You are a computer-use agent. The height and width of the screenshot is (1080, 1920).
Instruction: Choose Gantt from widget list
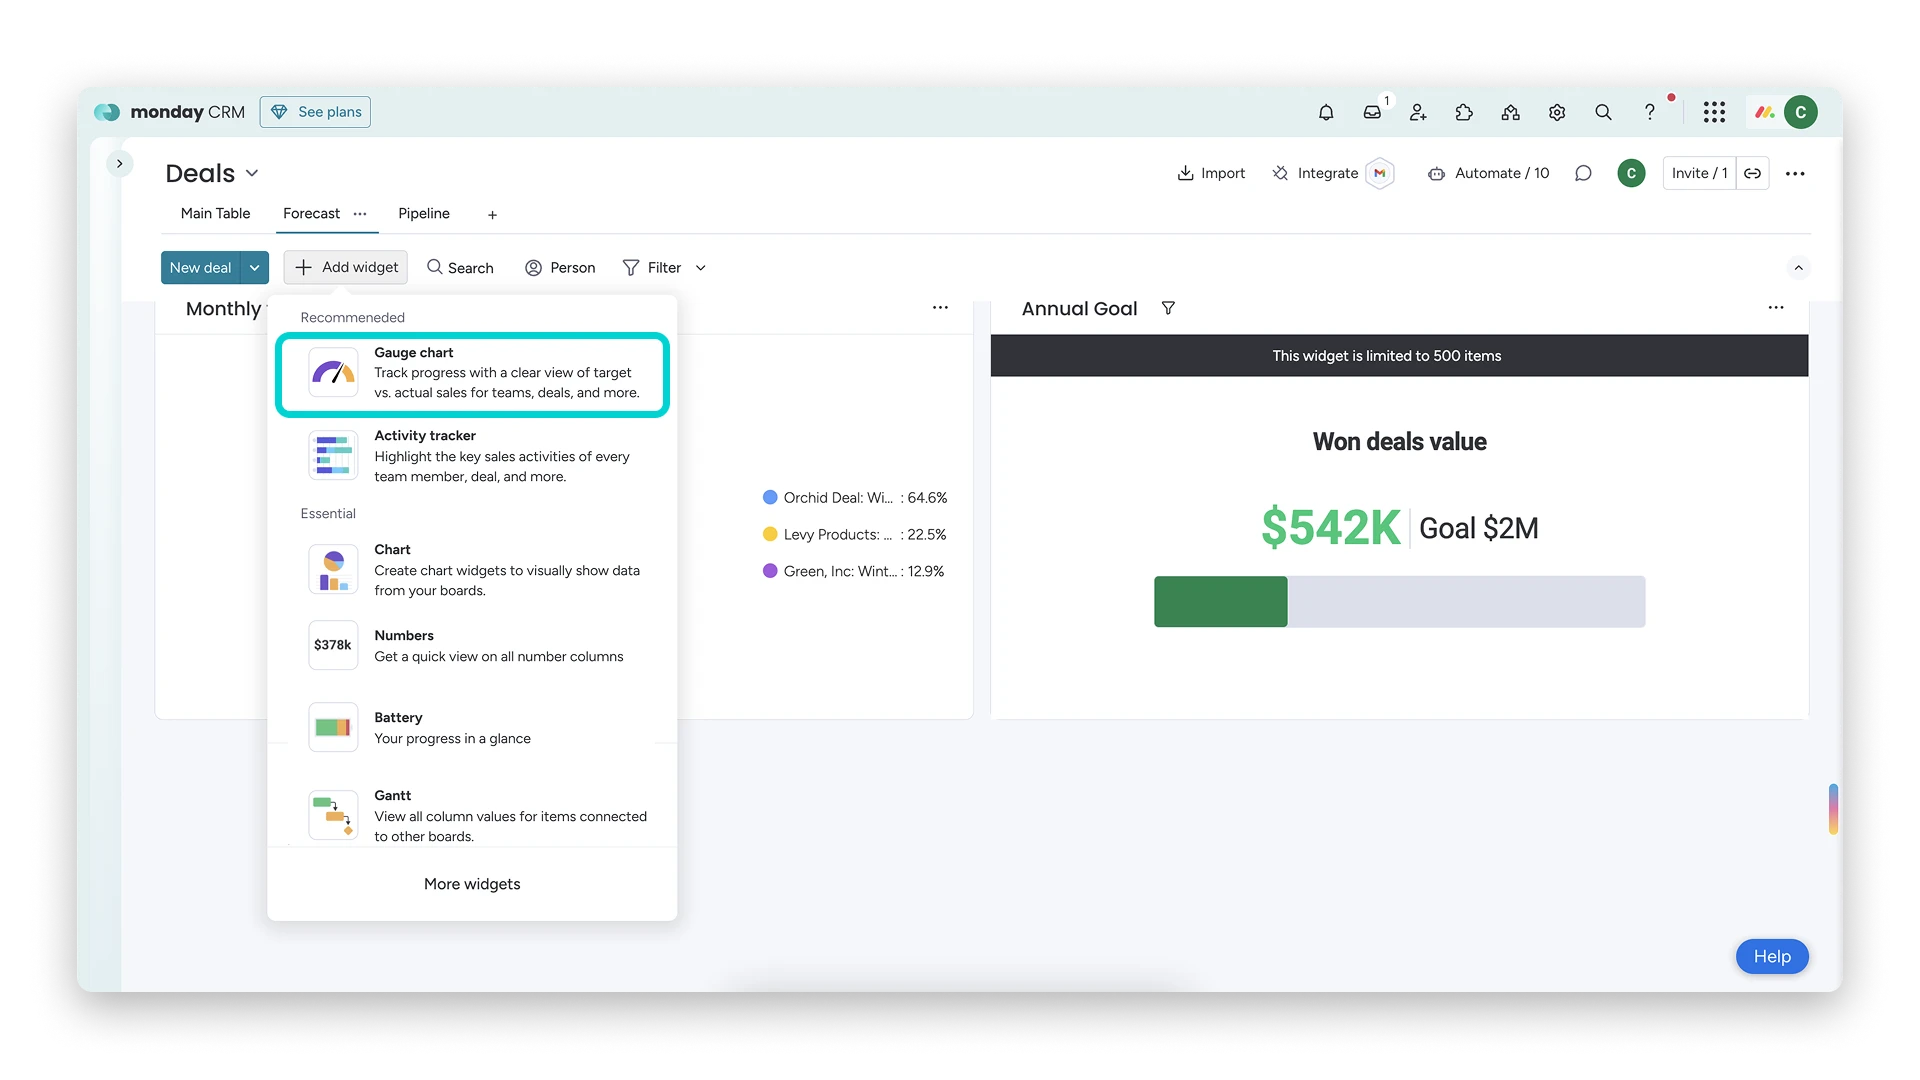coord(472,816)
